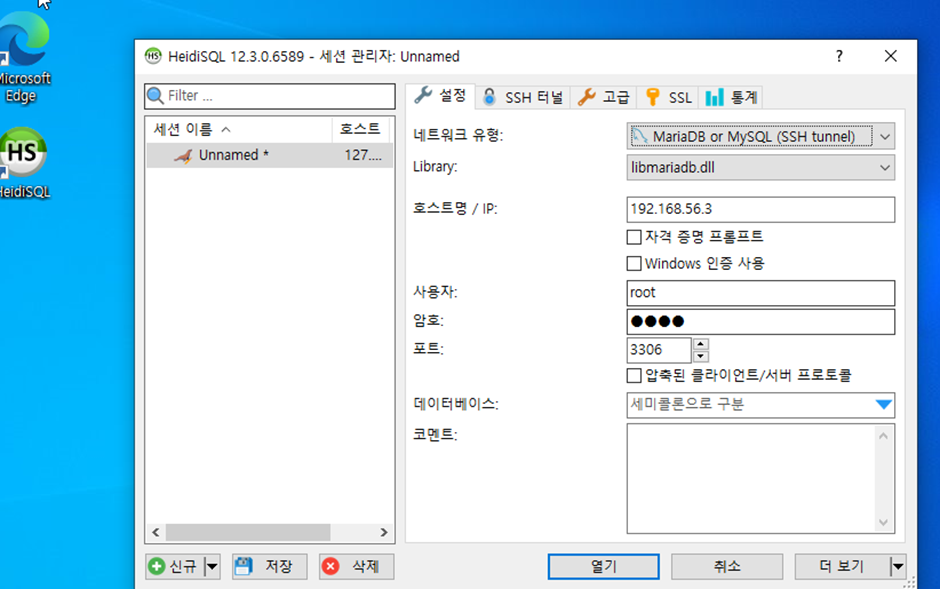This screenshot has height=589, width=940.
Task: Toggle Windows 인증 사용 checkbox
Action: (634, 264)
